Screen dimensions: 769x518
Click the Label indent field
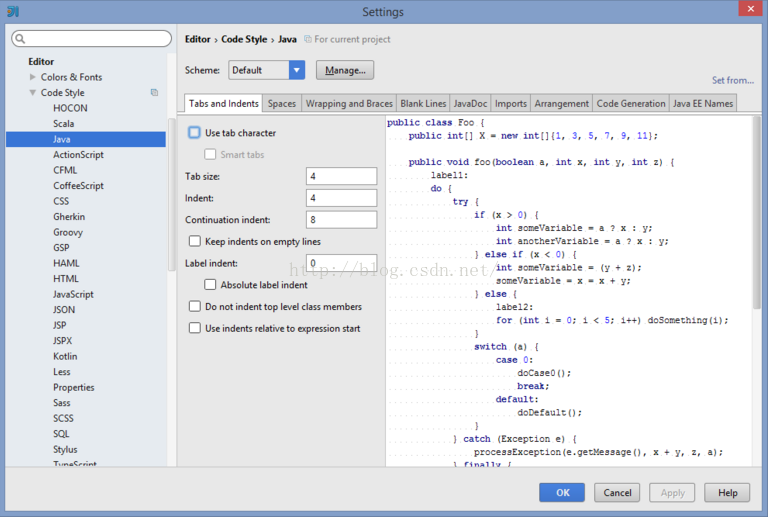[341, 263]
